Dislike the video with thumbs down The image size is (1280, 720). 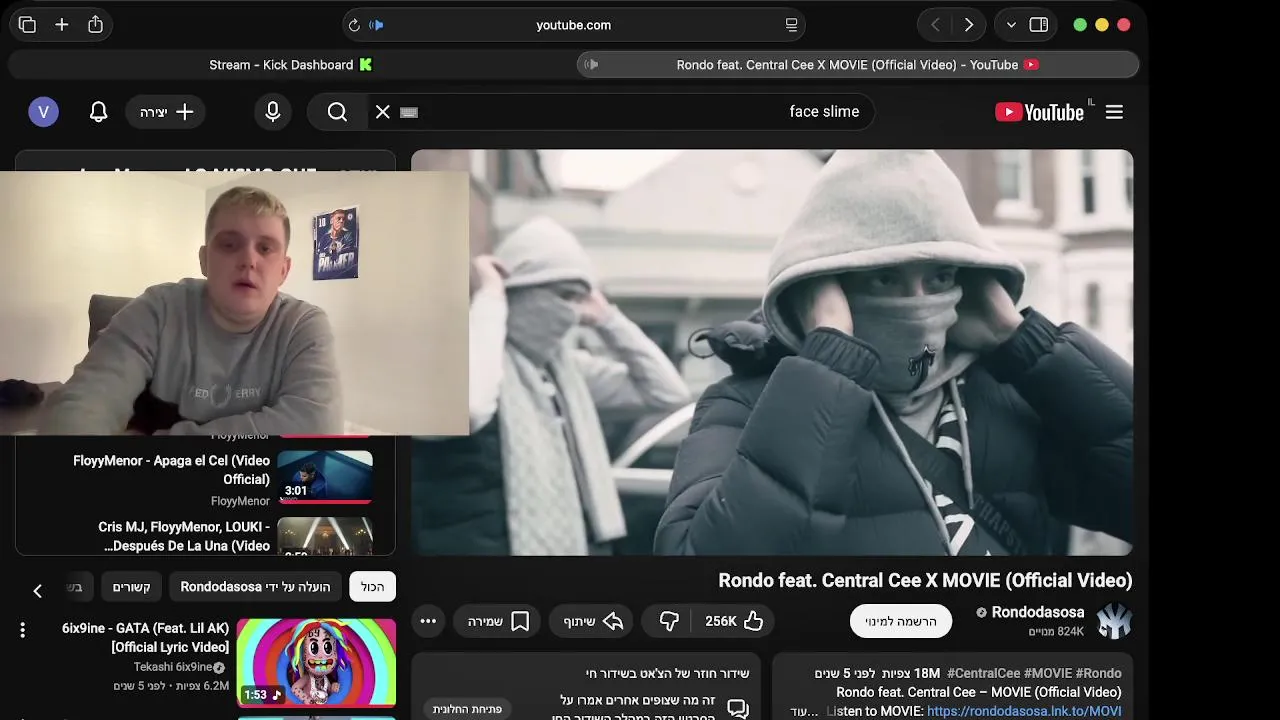click(x=669, y=621)
